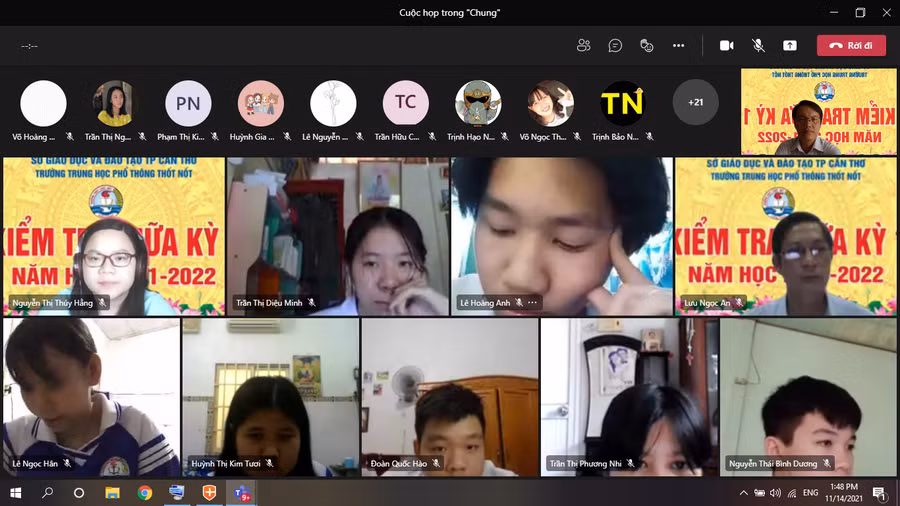Open the raise hand reactions icon

click(647, 45)
